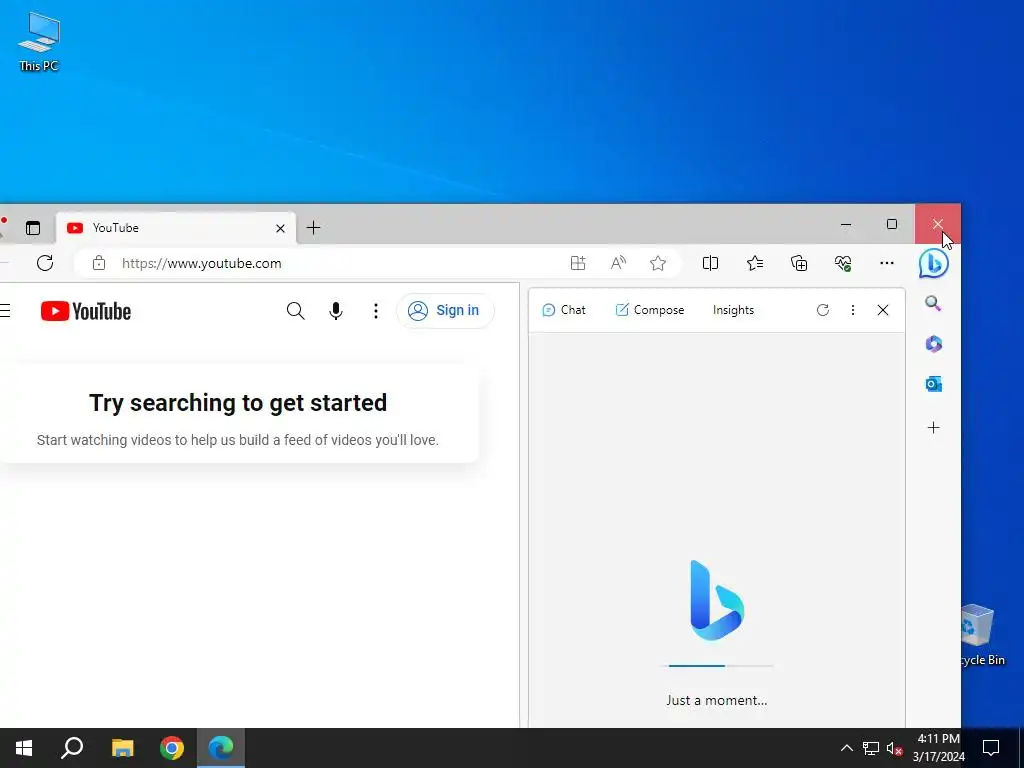Screen dimensions: 1024x768
Task: Switch to the Chat tab
Action: (x=564, y=310)
